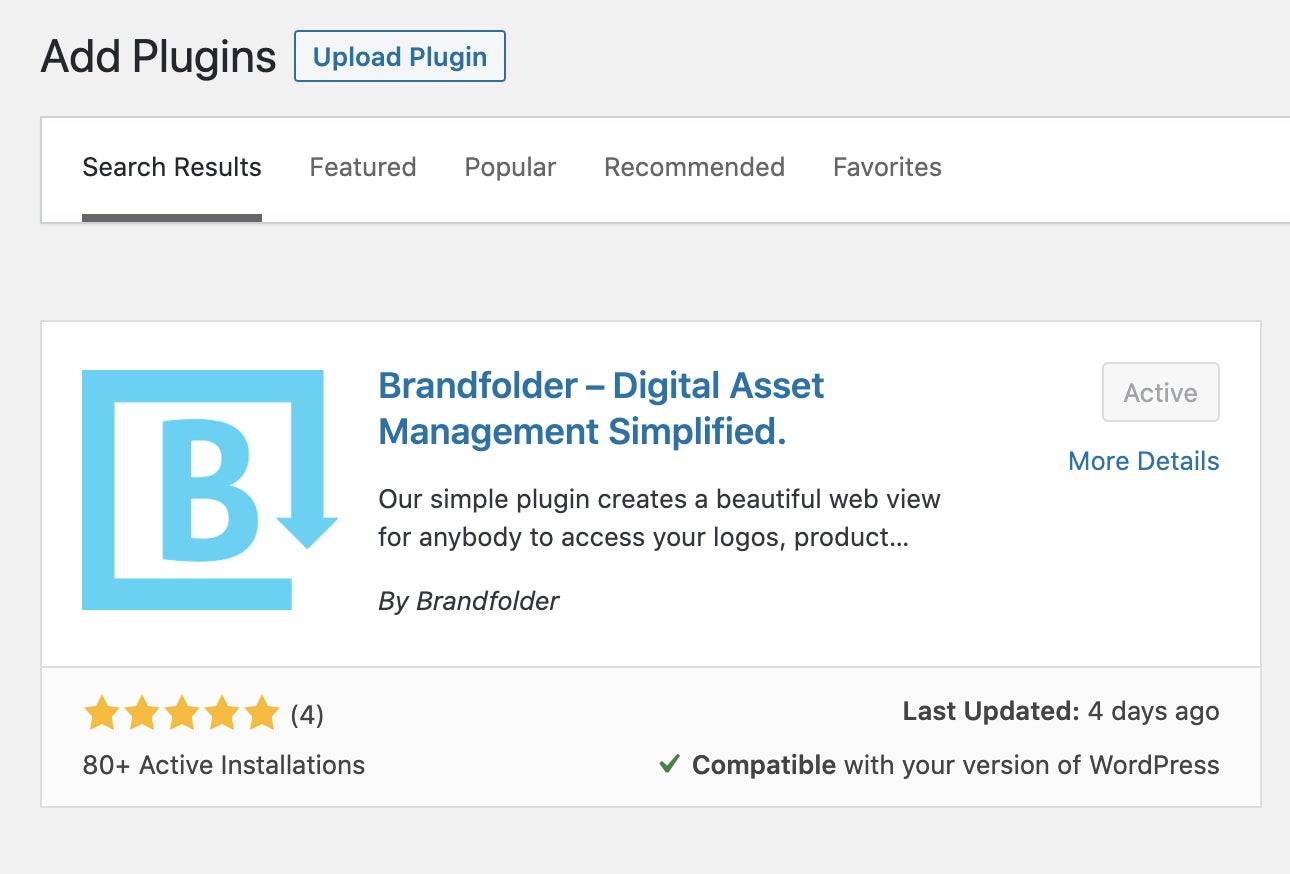Select the Search Results tab
This screenshot has height=874, width=1290.
(x=172, y=167)
